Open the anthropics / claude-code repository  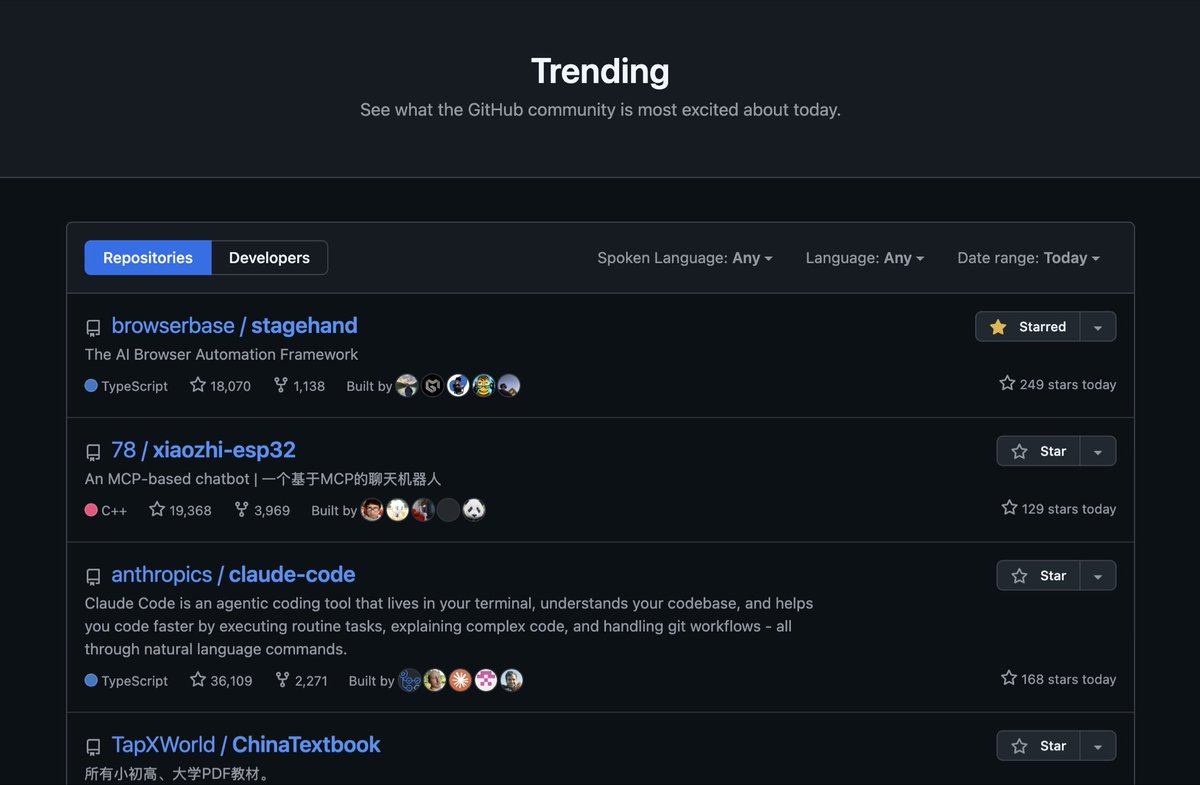[x=233, y=575]
